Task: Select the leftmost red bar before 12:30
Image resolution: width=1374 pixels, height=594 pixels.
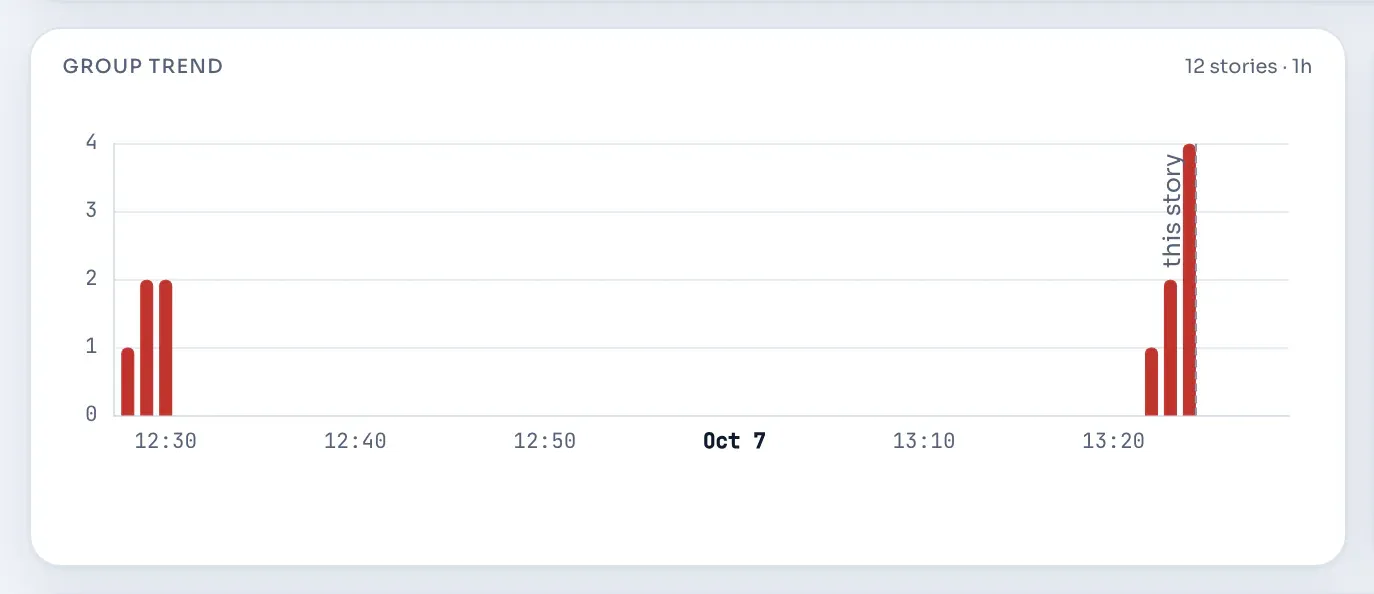Action: (x=127, y=382)
